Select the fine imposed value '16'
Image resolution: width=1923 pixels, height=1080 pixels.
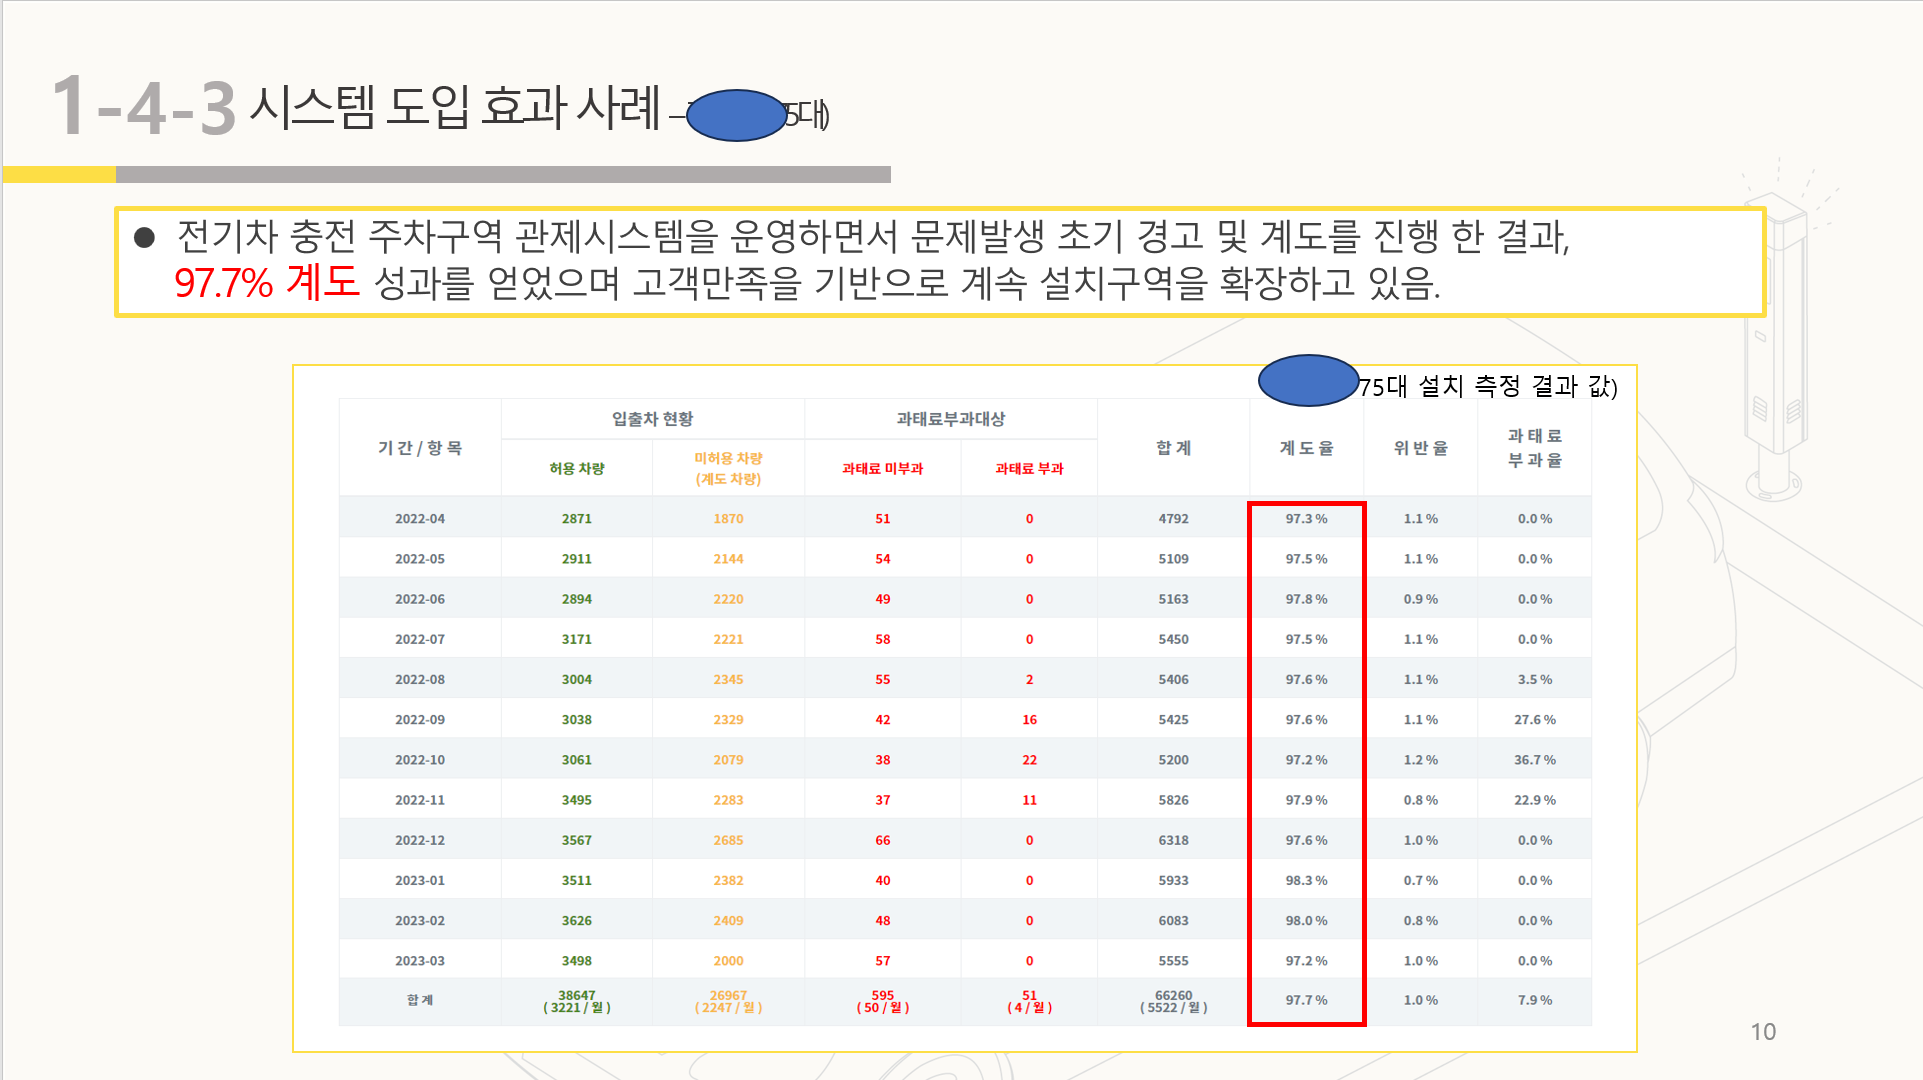pyautogui.click(x=1029, y=720)
